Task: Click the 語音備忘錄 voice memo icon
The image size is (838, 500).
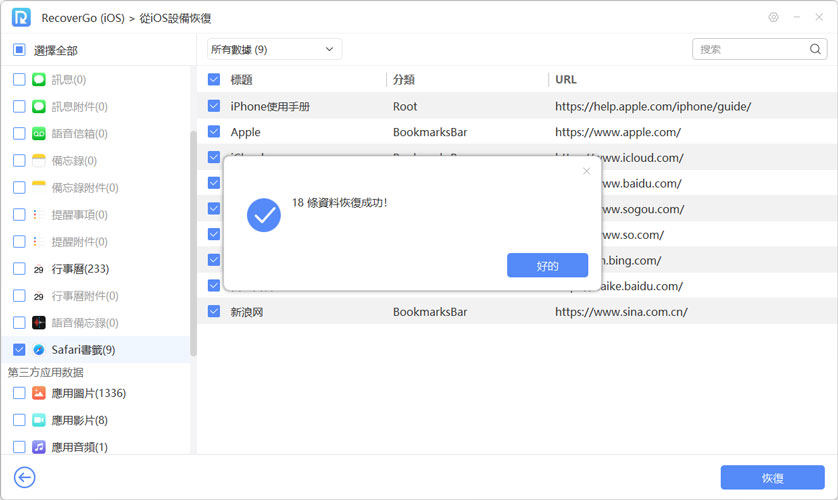Action: [38, 323]
